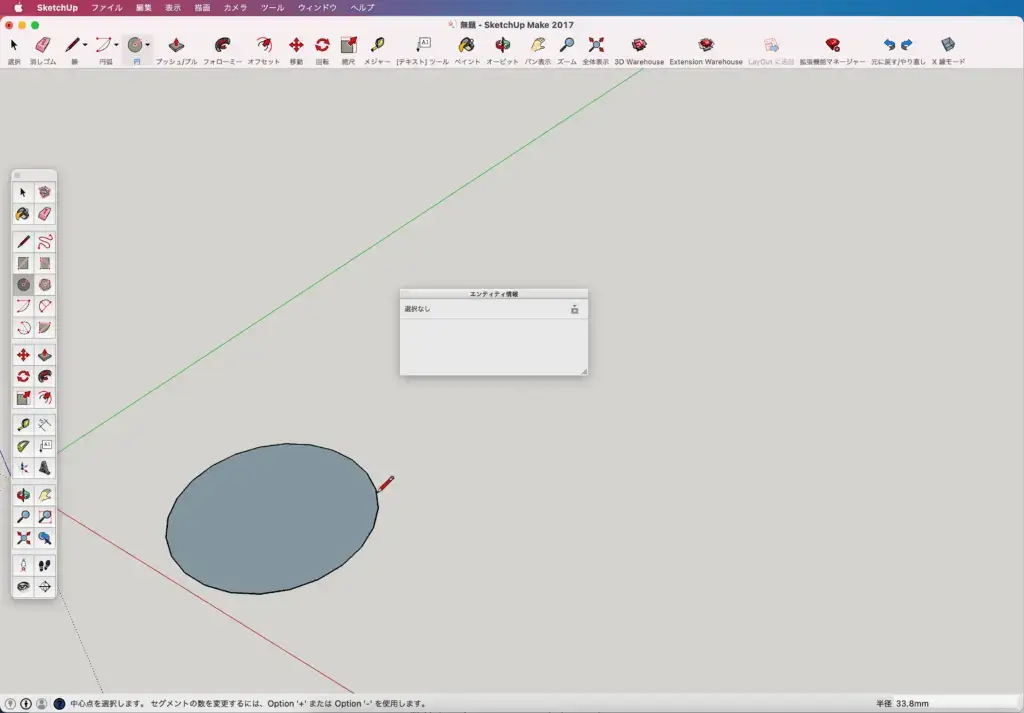Click the blue undo arrow

point(889,44)
